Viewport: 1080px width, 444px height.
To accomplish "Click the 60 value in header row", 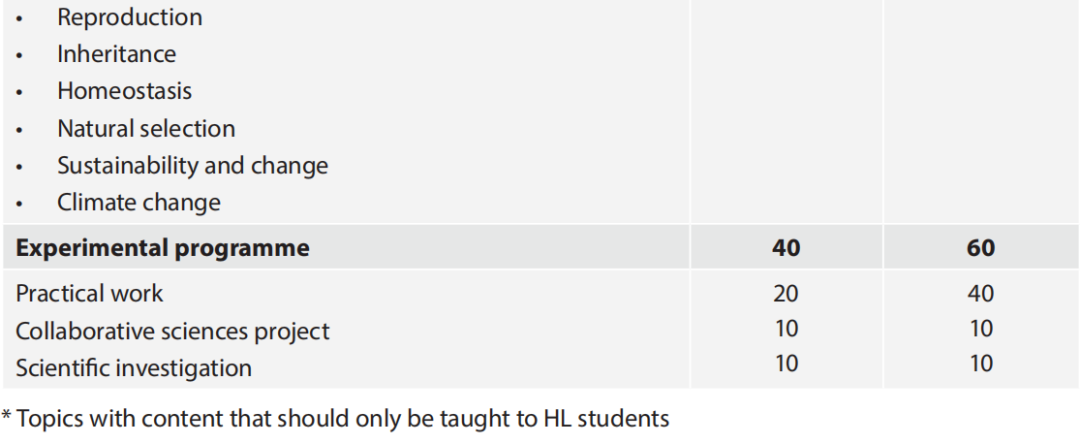I will tap(980, 248).
